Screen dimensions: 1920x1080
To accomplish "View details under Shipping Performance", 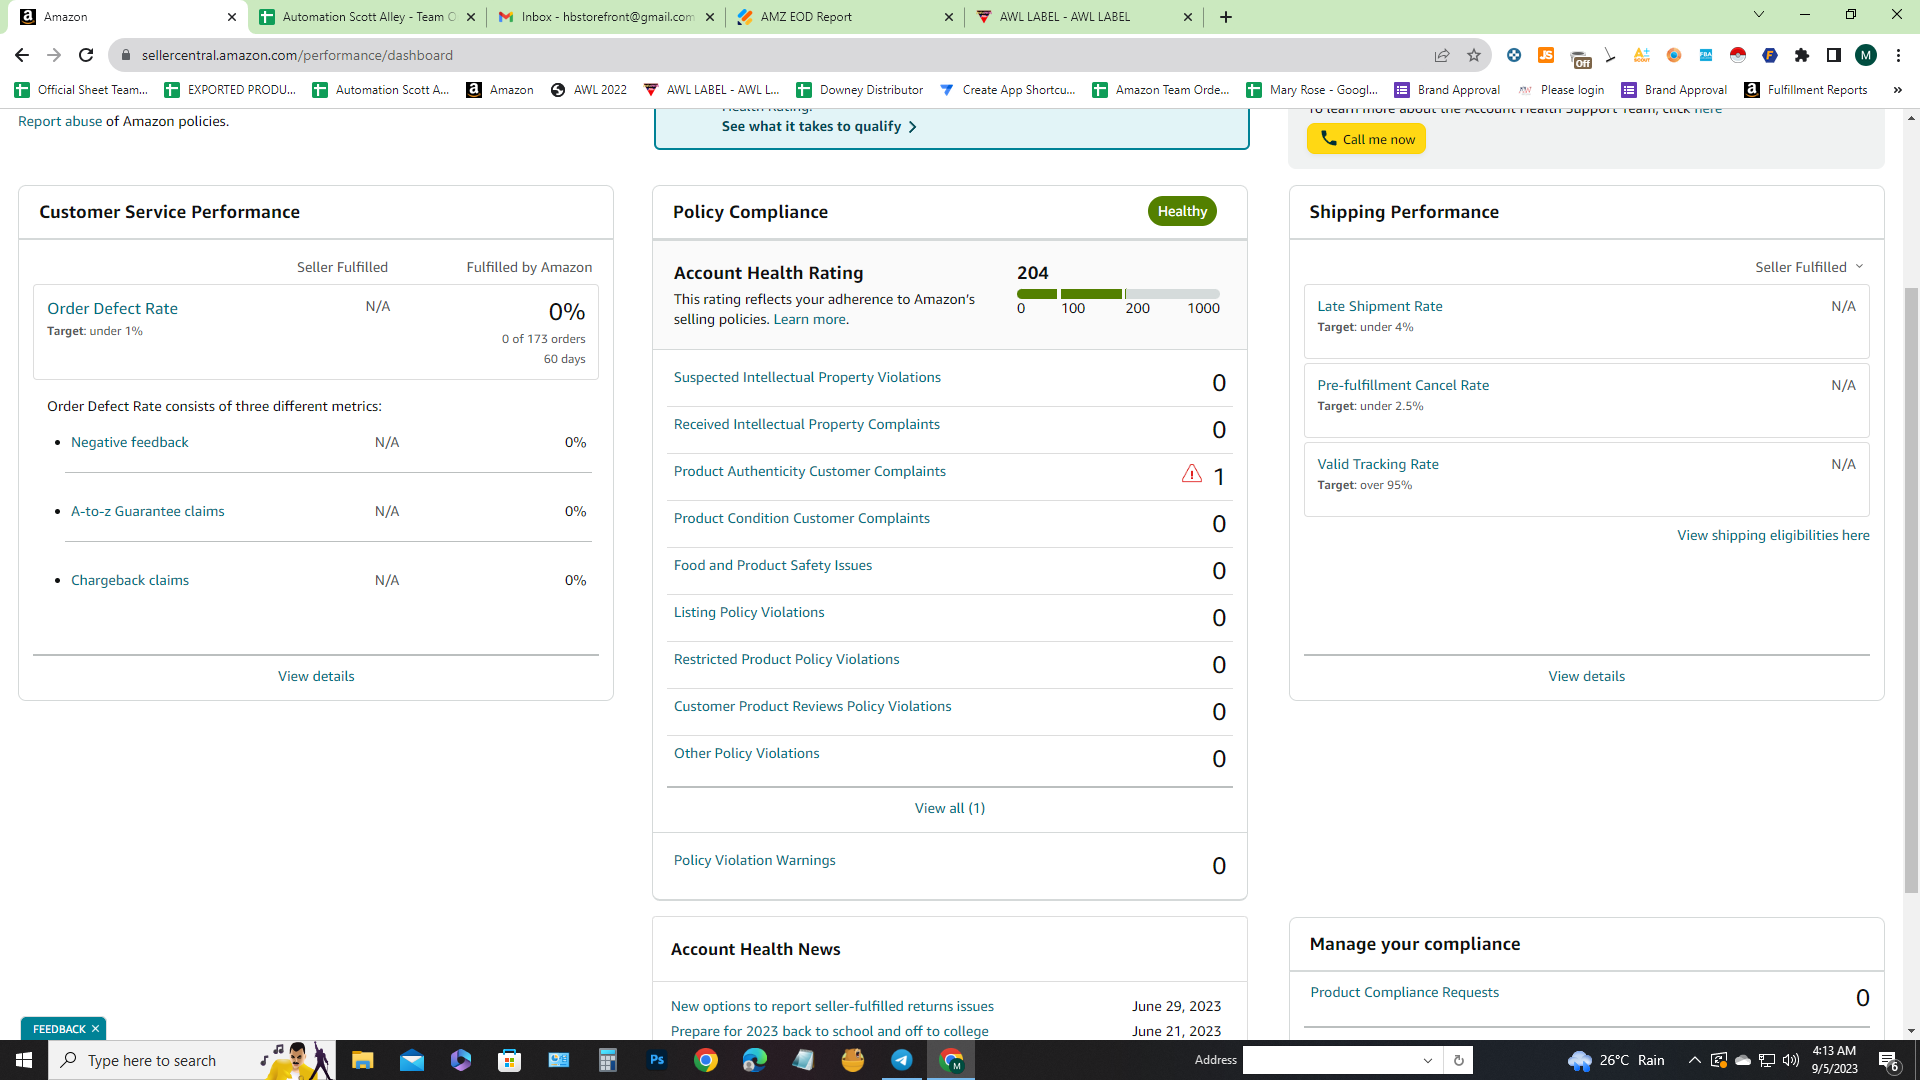I will 1586,676.
